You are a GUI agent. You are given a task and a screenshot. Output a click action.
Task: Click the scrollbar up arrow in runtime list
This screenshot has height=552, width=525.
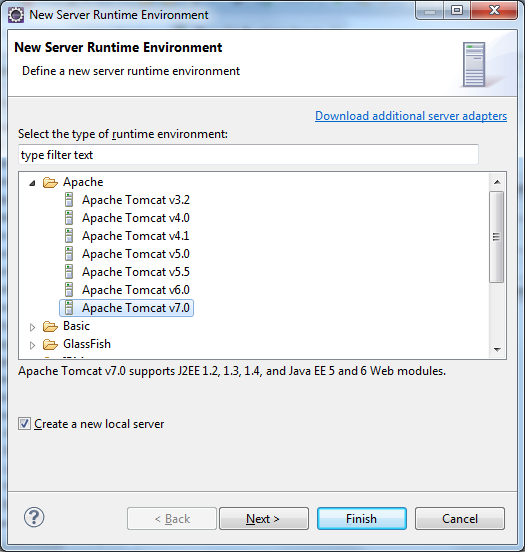497,182
